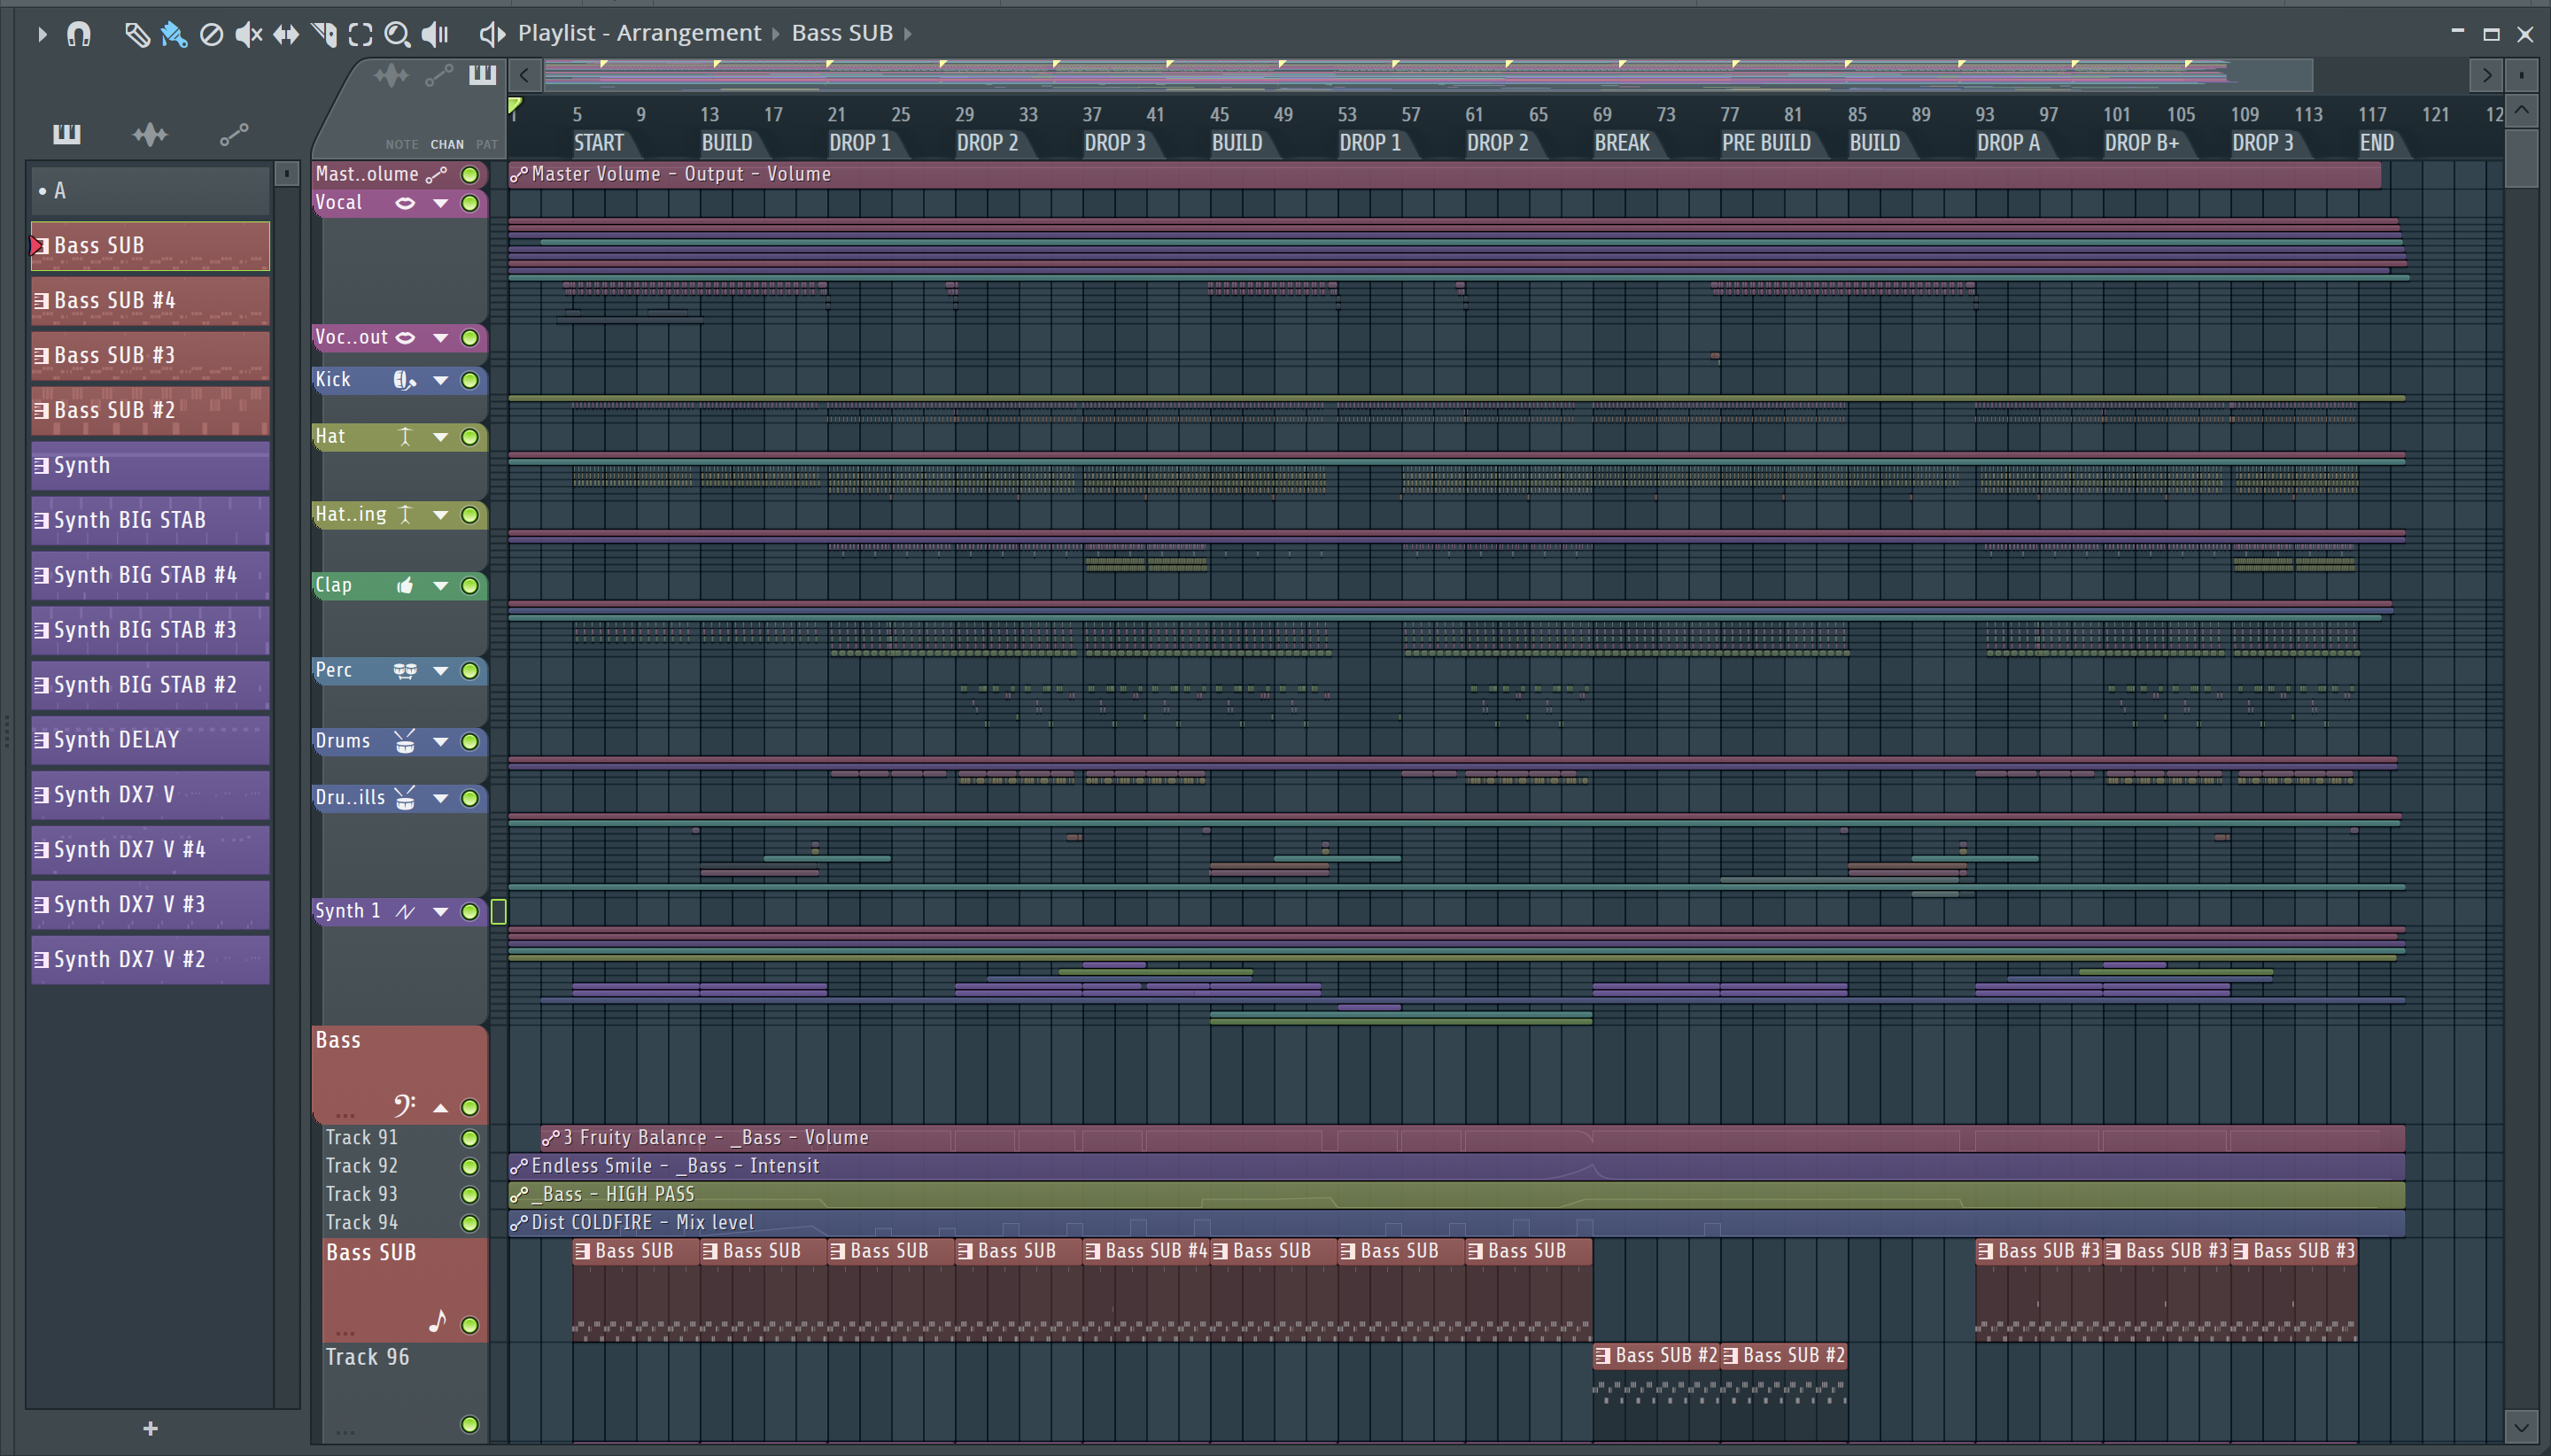Show pattern clips in the picker panel
This screenshot has width=2551, height=1456.
tap(67, 134)
